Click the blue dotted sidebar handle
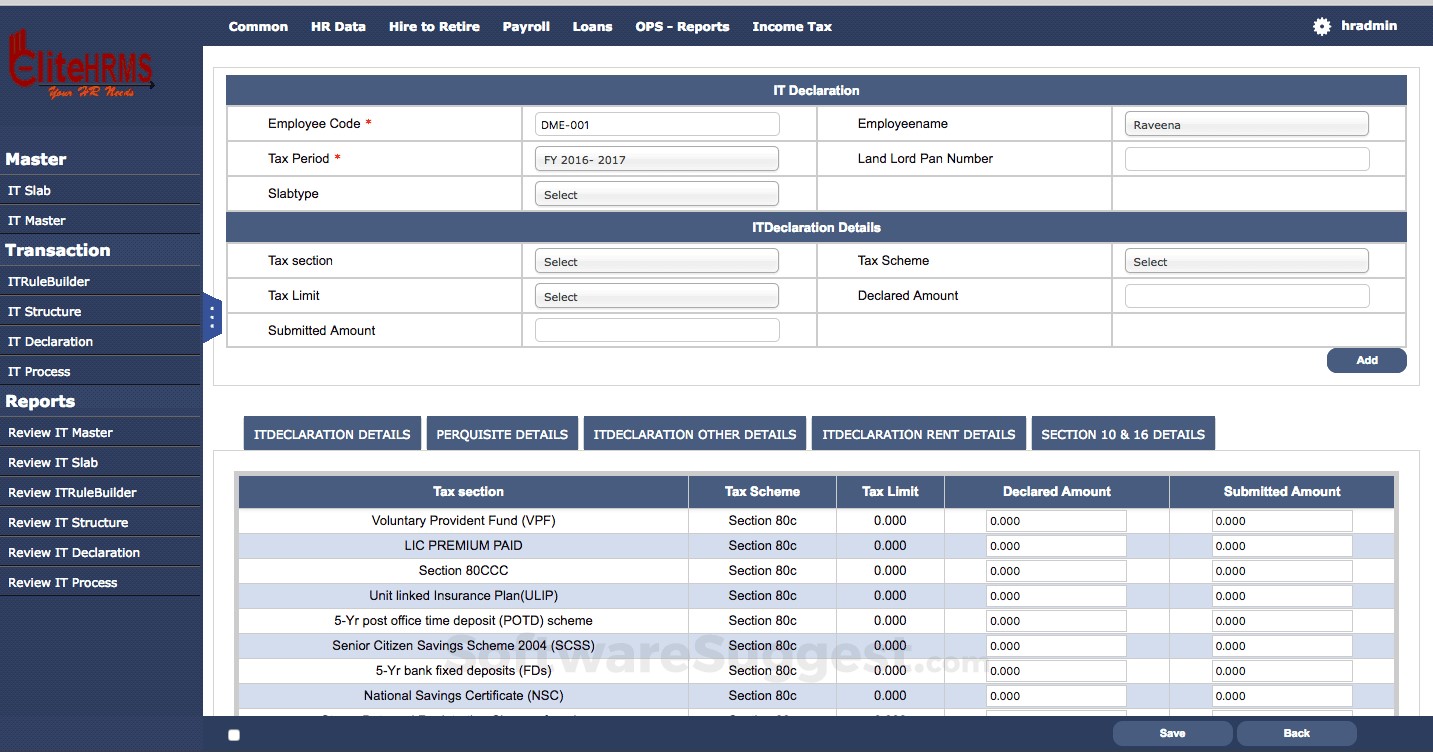The width and height of the screenshot is (1433, 752). (212, 317)
